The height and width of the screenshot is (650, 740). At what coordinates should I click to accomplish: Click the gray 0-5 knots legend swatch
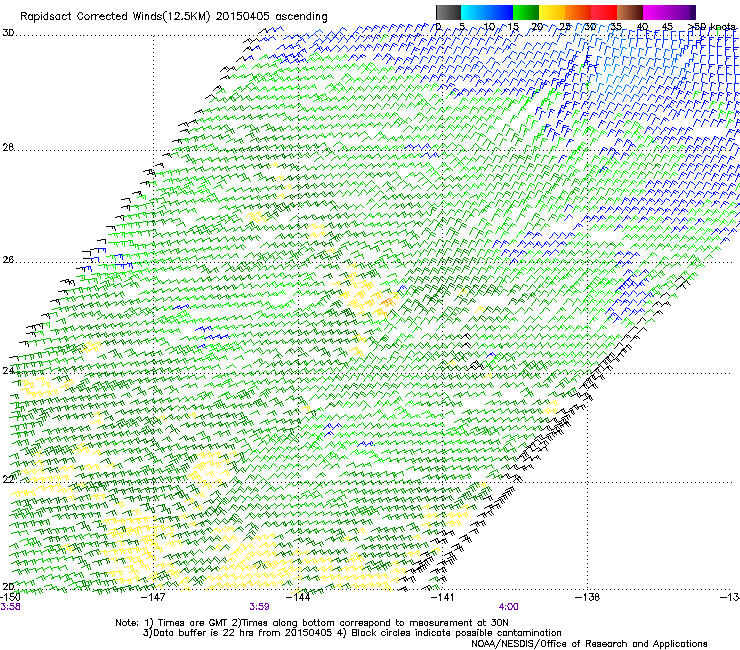(x=448, y=12)
